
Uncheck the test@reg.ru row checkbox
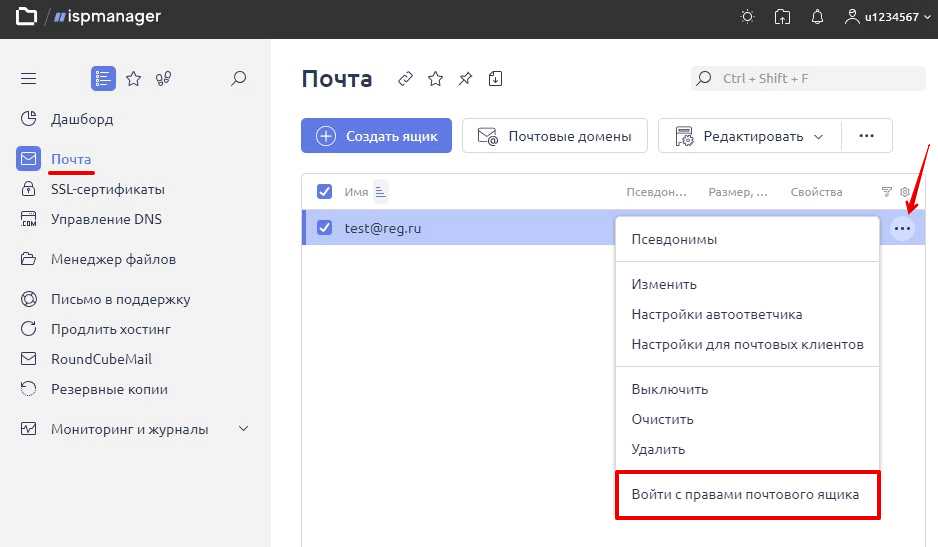(324, 227)
